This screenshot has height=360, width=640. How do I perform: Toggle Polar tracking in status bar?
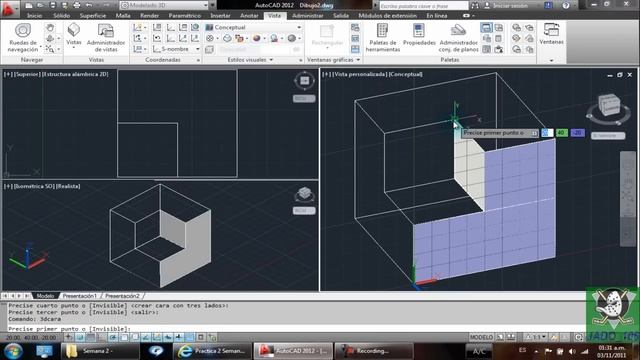113,337
